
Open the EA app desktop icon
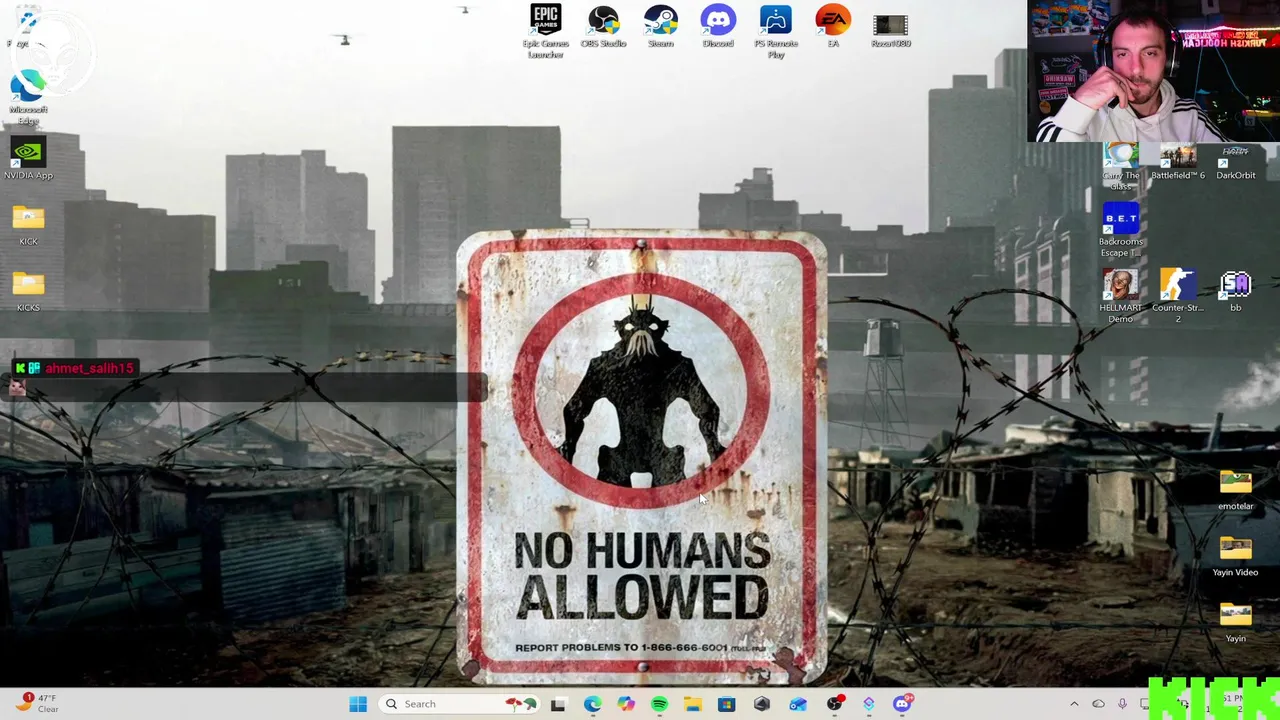[x=833, y=27]
